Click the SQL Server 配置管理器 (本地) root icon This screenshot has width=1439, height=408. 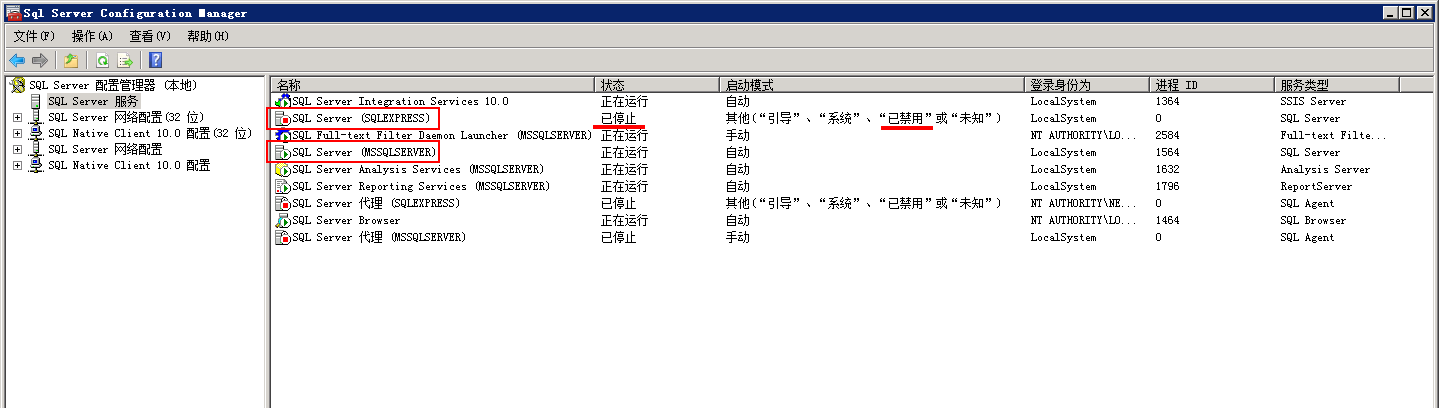click(x=18, y=85)
